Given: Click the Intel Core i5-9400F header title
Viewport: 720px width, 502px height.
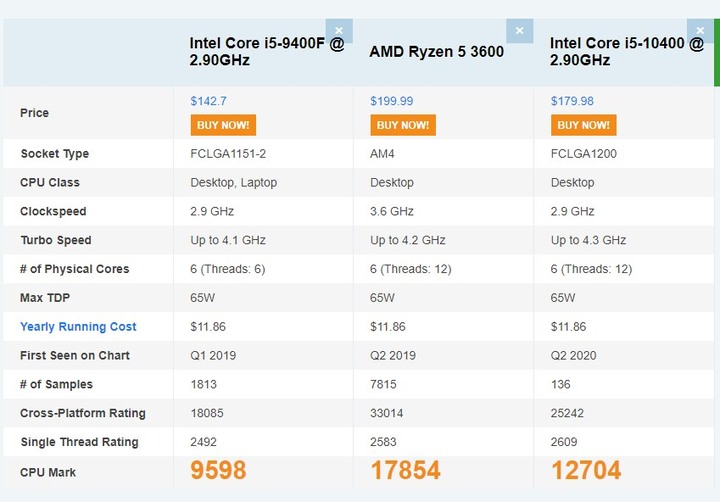Looking at the screenshot, I should (267, 51).
